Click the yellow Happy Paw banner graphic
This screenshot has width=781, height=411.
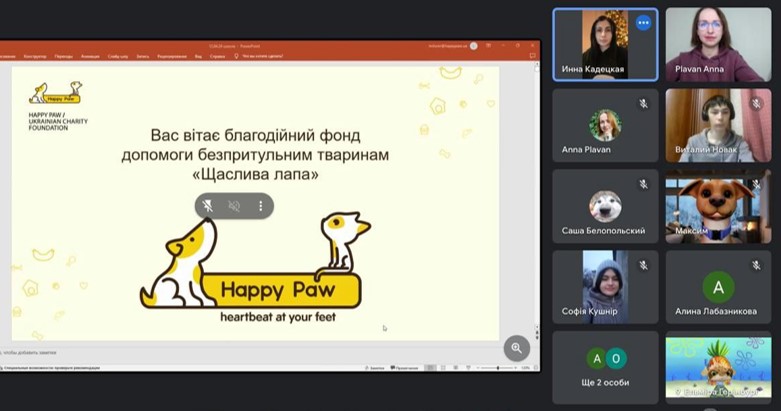tap(282, 289)
